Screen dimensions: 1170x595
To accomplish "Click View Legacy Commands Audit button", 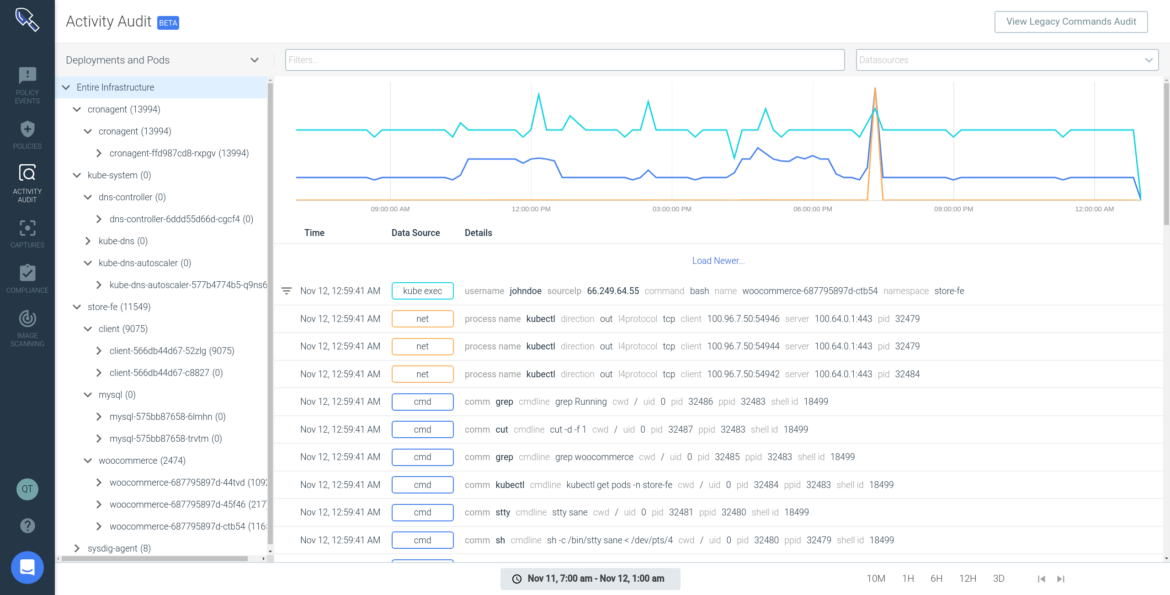I will [x=1070, y=22].
